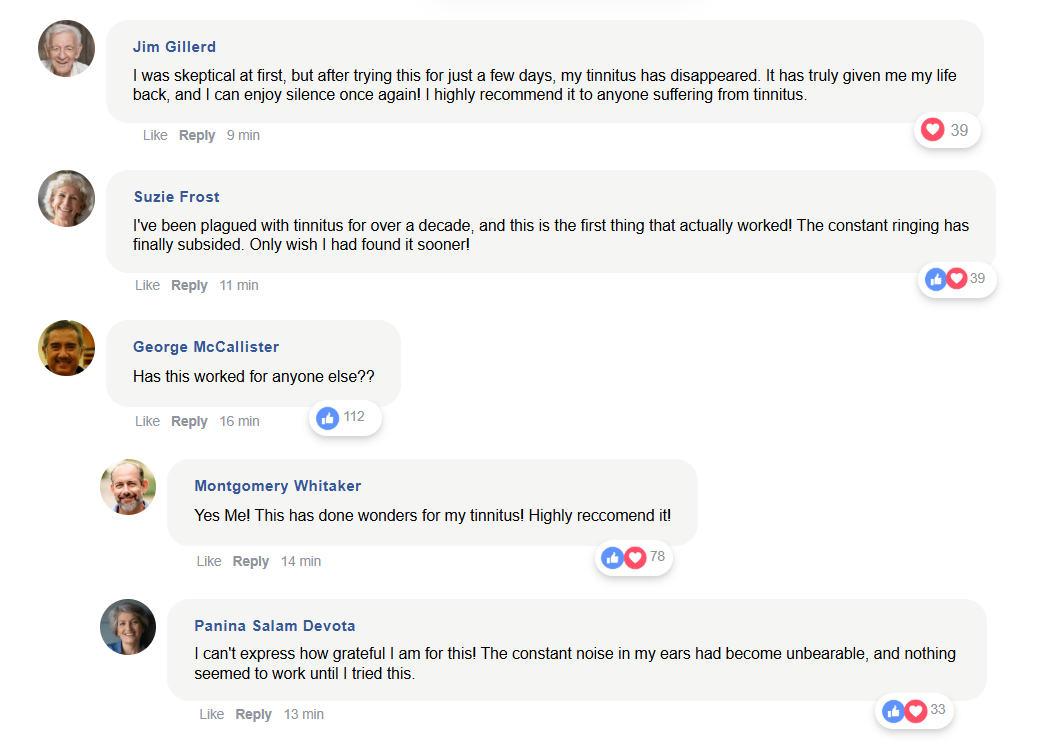Open Panina Salam Devota's profile name link
This screenshot has width=1038, height=741.
274,626
